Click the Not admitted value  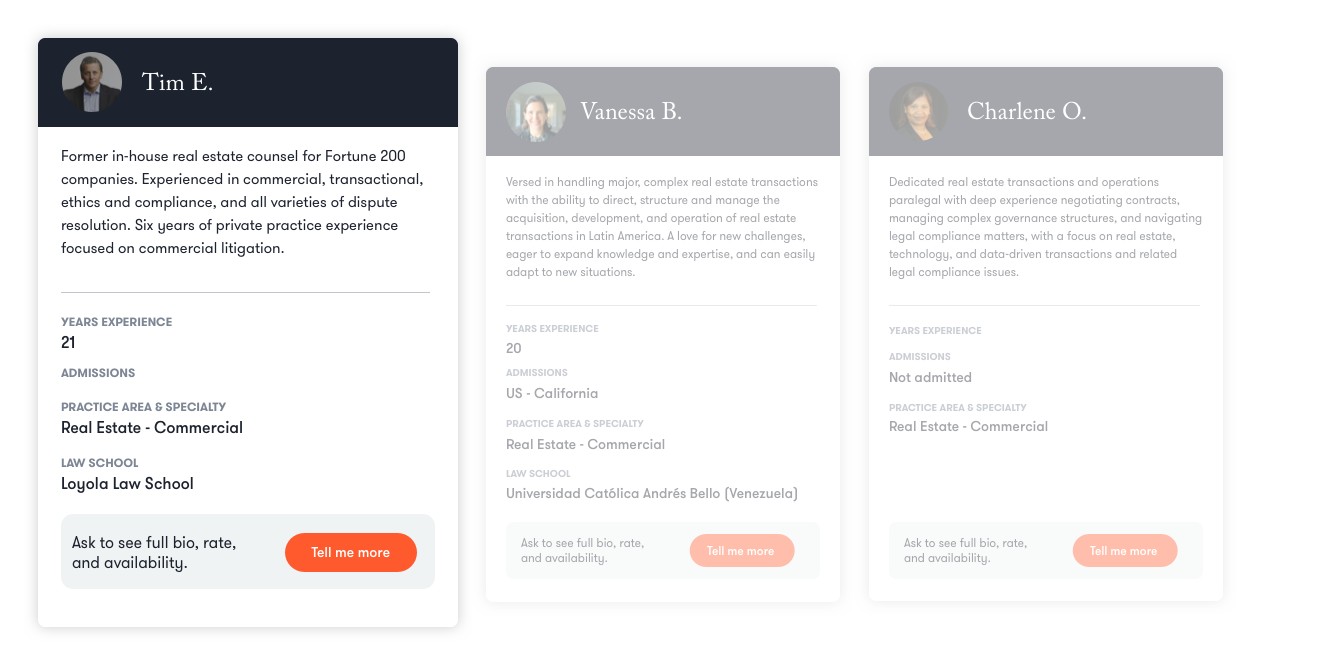[x=930, y=377]
